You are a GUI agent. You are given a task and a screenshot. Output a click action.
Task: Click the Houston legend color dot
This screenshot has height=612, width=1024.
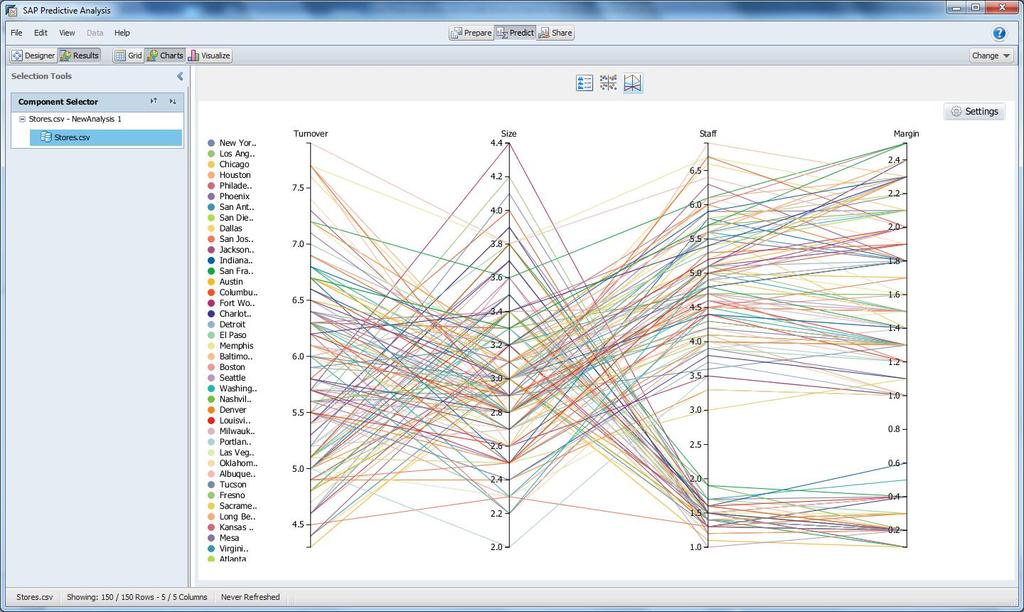(x=211, y=175)
